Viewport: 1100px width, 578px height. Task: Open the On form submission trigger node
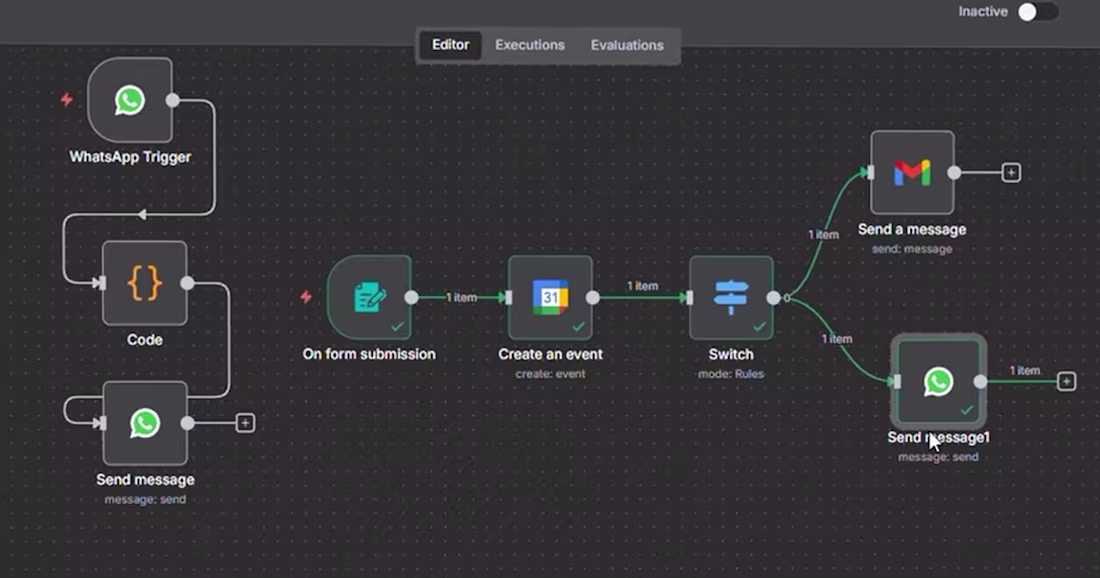(369, 297)
